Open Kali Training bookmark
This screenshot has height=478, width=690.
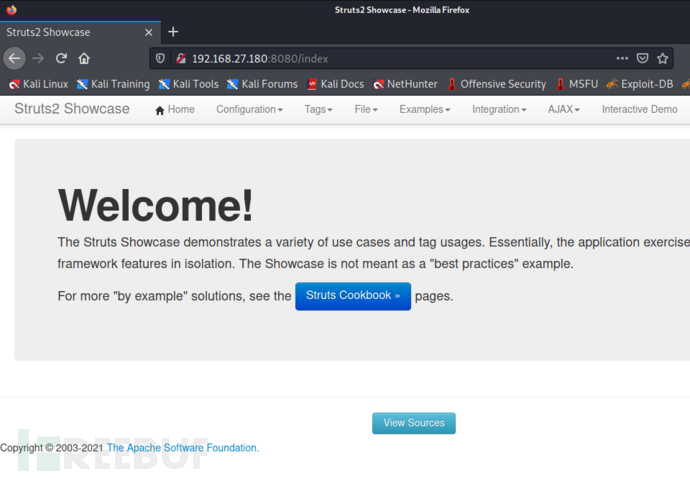pyautogui.click(x=113, y=84)
